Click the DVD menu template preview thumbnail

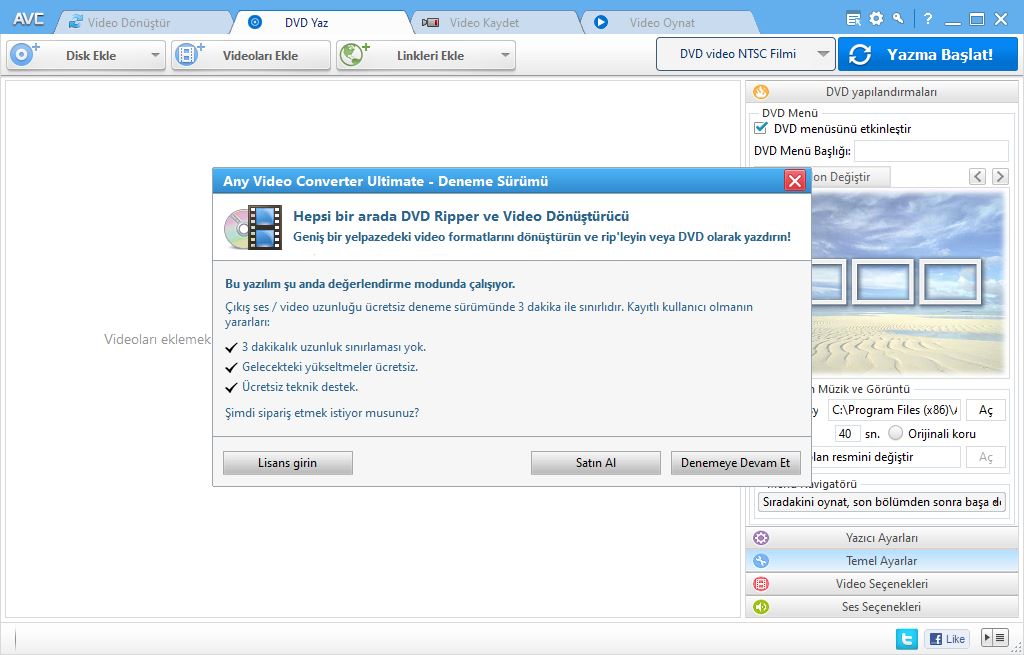[908, 283]
